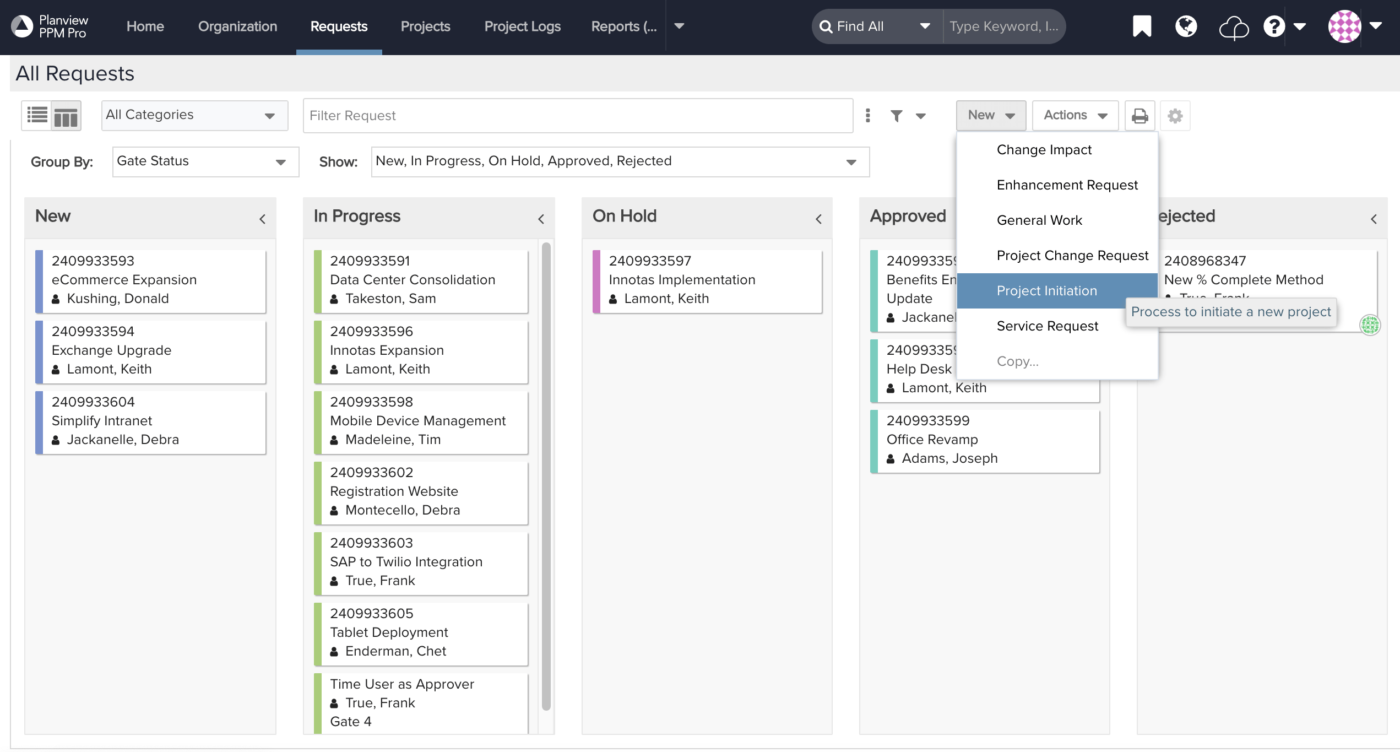Open the Mobile Device Management request card
Screen dimensions: 1400x752
(421, 421)
